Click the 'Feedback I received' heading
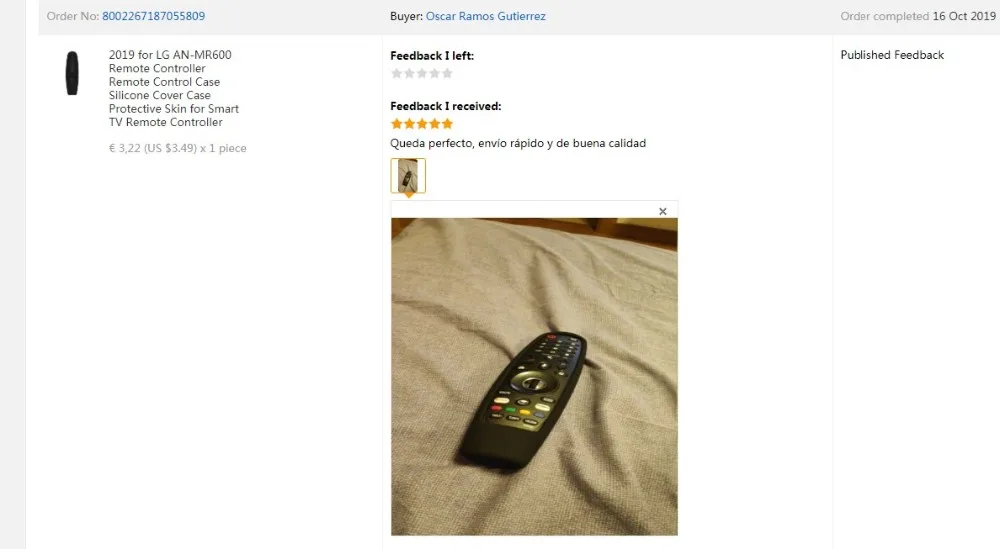Screen dimensions: 1000x549 click(x=446, y=106)
